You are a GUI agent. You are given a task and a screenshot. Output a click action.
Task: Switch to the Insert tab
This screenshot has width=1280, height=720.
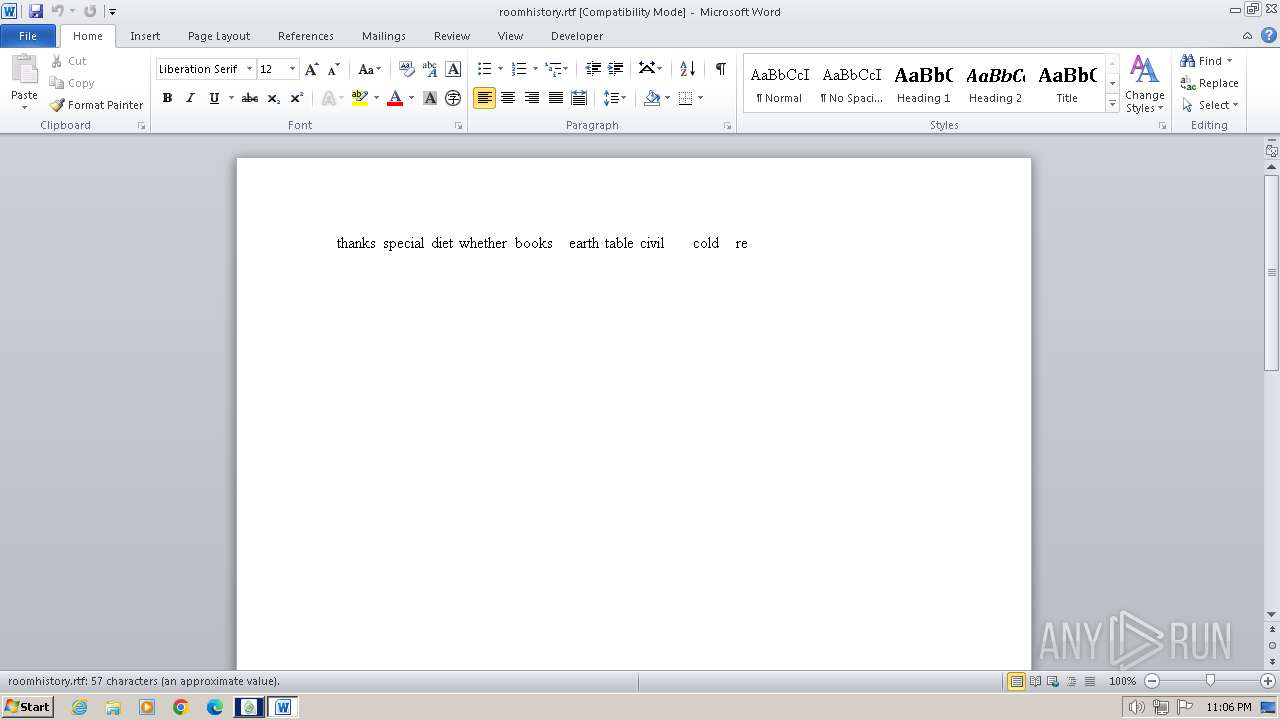145,36
